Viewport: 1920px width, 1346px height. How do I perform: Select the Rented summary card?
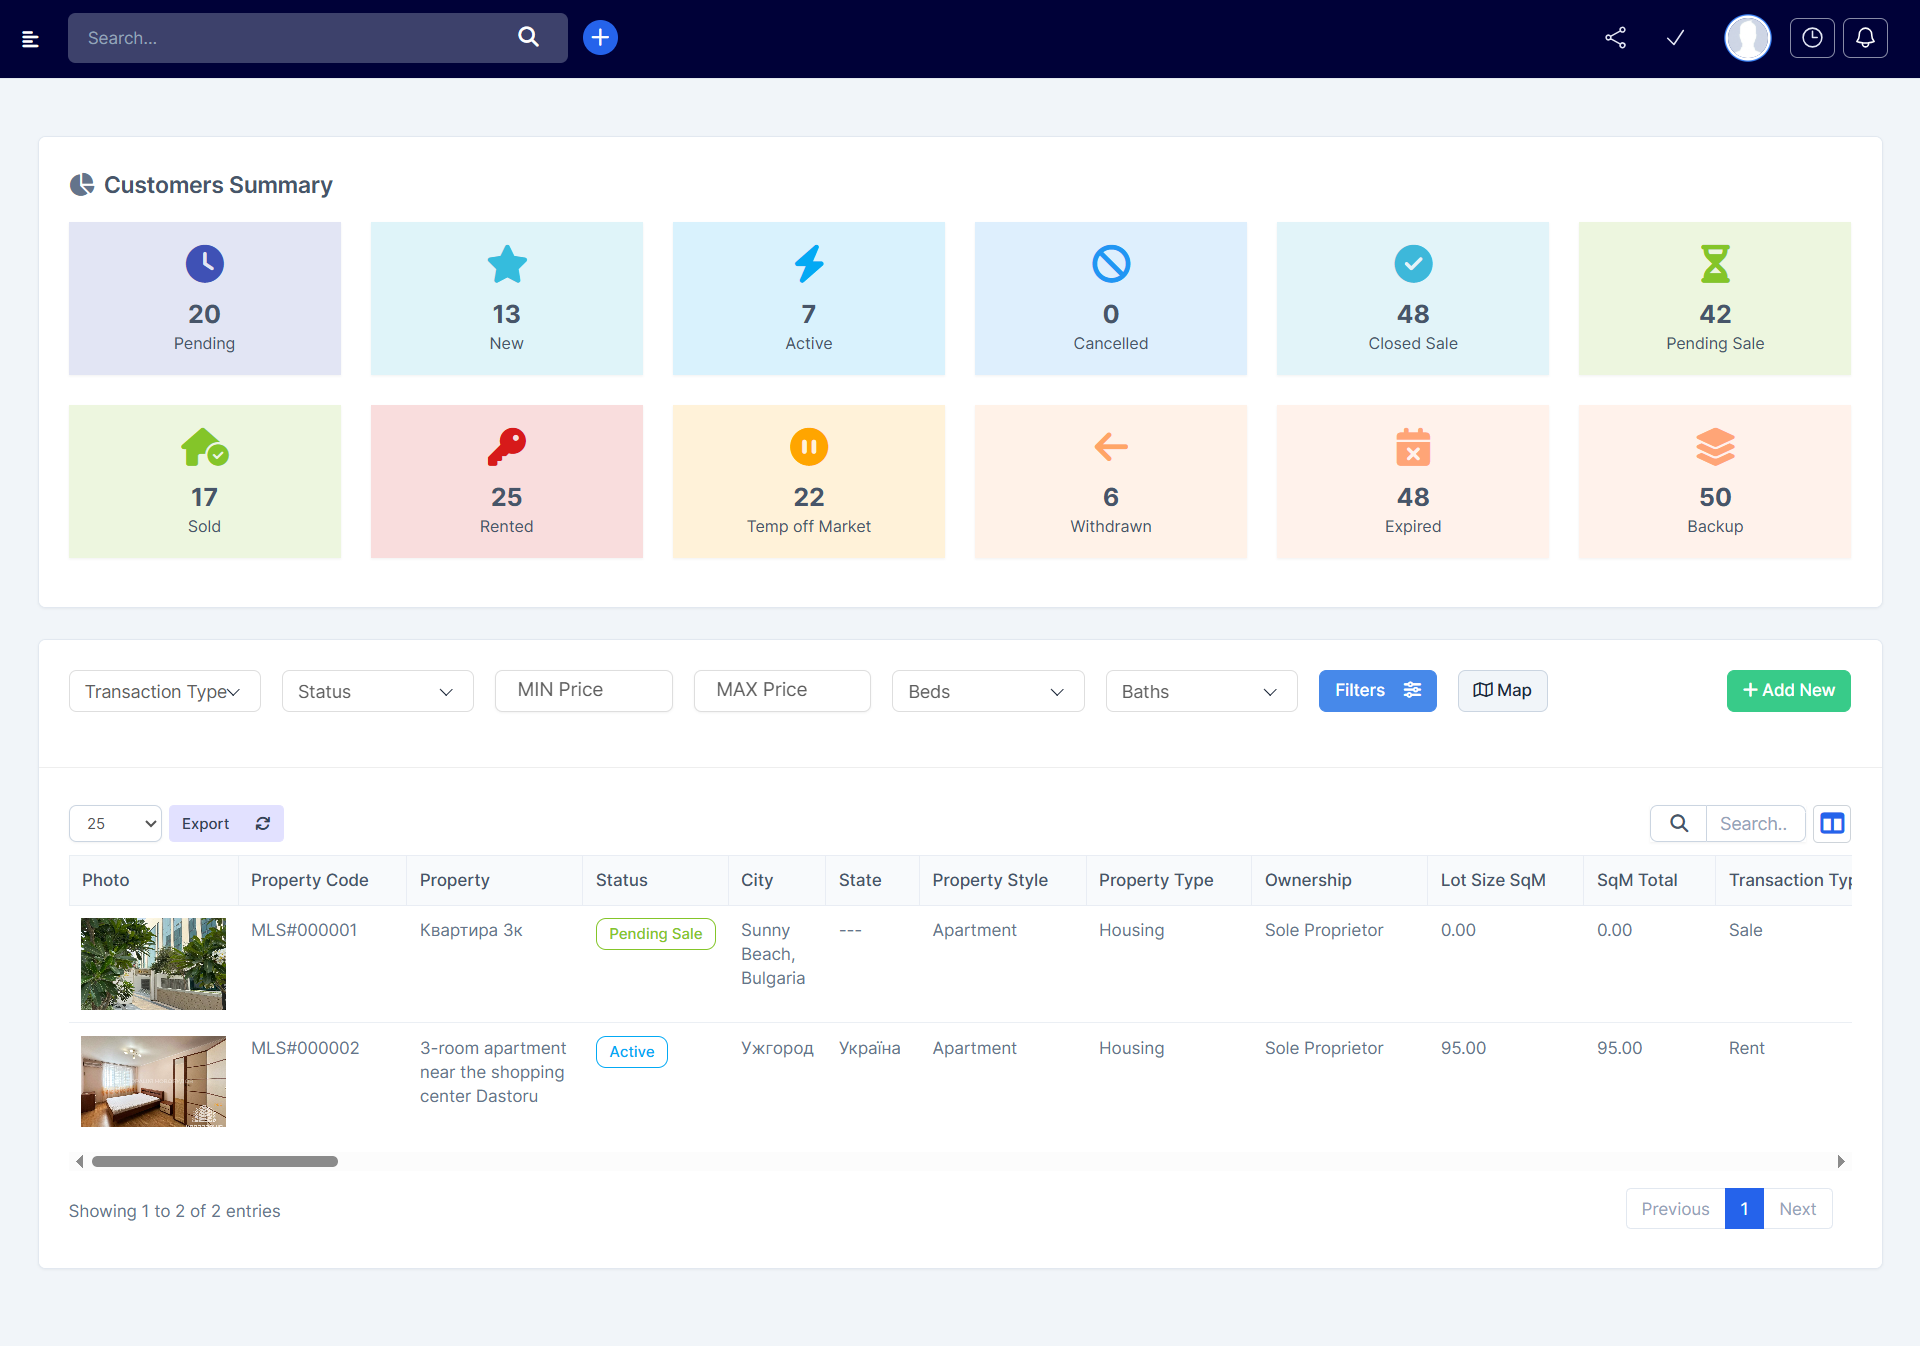[x=506, y=482]
